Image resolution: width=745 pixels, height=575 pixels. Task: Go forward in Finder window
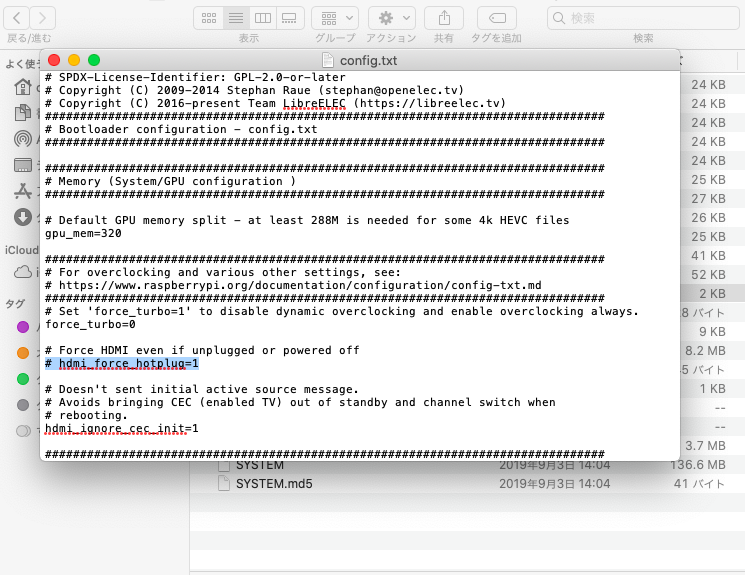tap(43, 18)
